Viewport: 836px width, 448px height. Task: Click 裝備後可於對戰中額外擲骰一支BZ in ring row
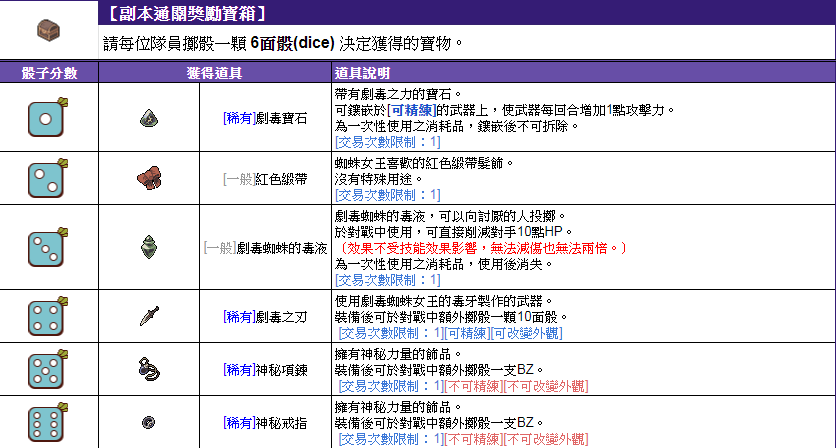(440, 423)
